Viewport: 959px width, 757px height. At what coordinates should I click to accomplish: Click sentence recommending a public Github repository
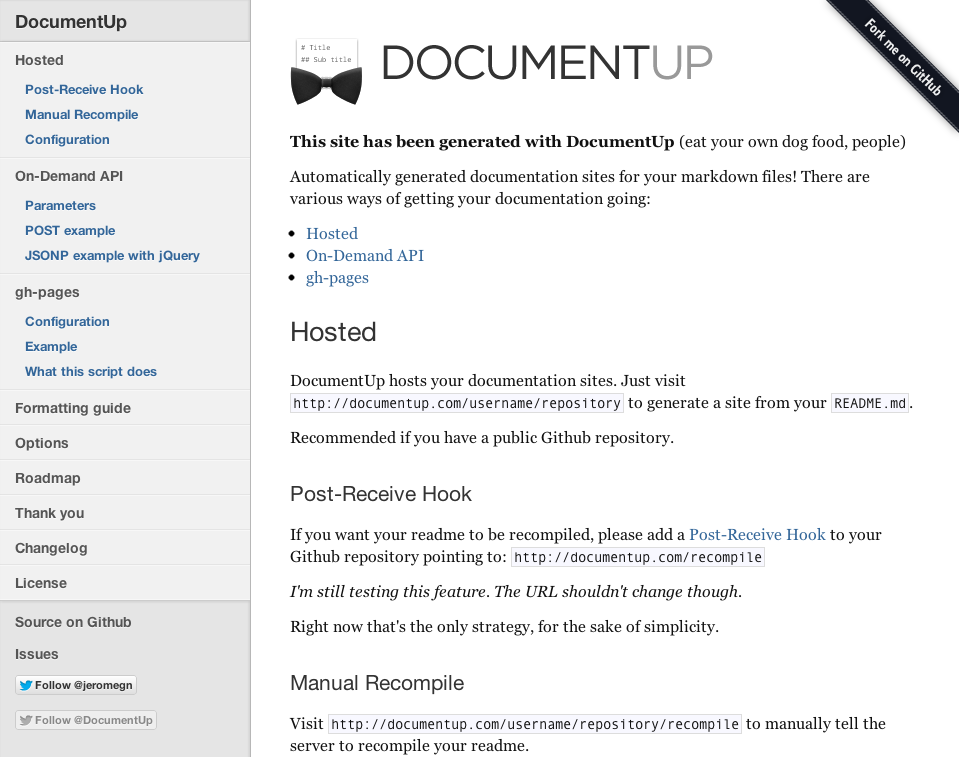[x=482, y=438]
